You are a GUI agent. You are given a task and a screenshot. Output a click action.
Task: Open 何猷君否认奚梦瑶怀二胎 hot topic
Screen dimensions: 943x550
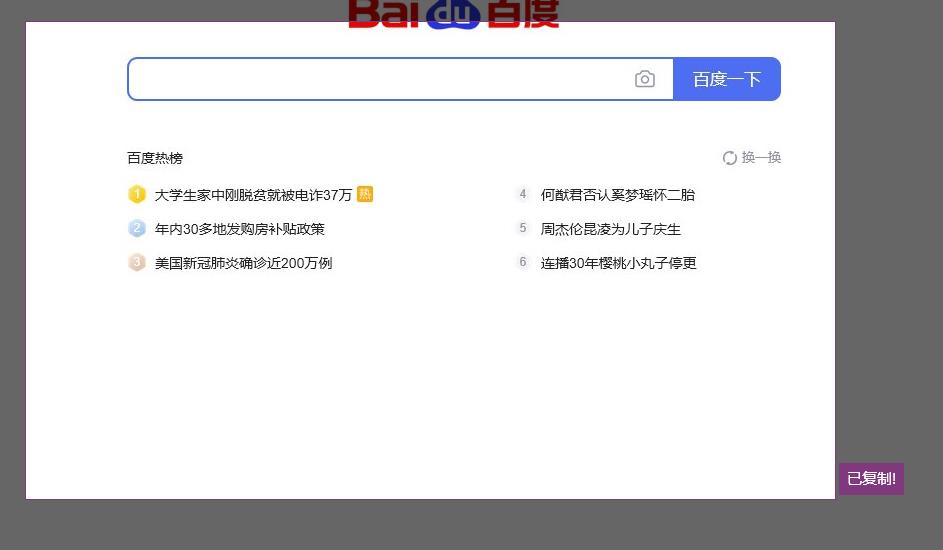pos(618,195)
